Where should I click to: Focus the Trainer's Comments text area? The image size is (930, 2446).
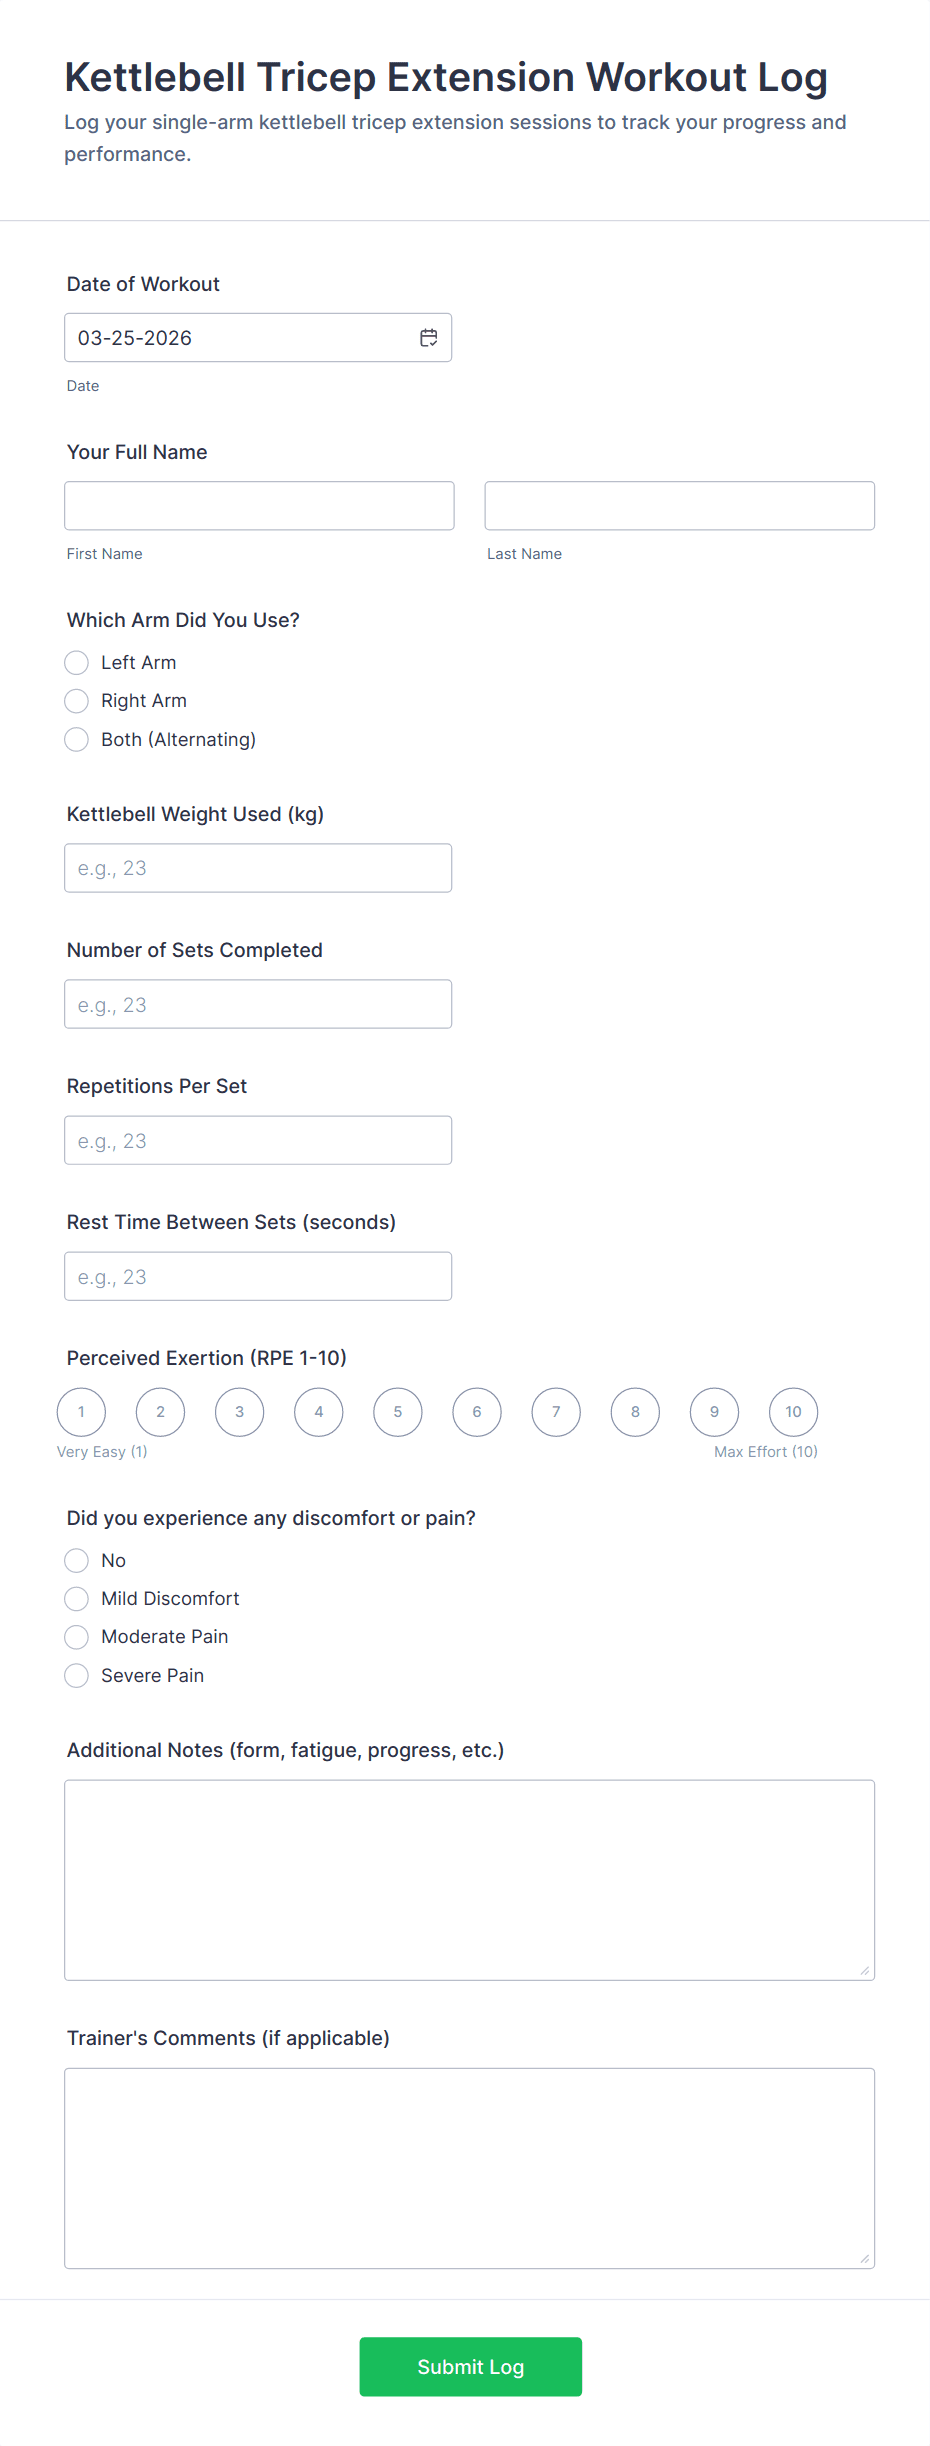click(x=469, y=2168)
